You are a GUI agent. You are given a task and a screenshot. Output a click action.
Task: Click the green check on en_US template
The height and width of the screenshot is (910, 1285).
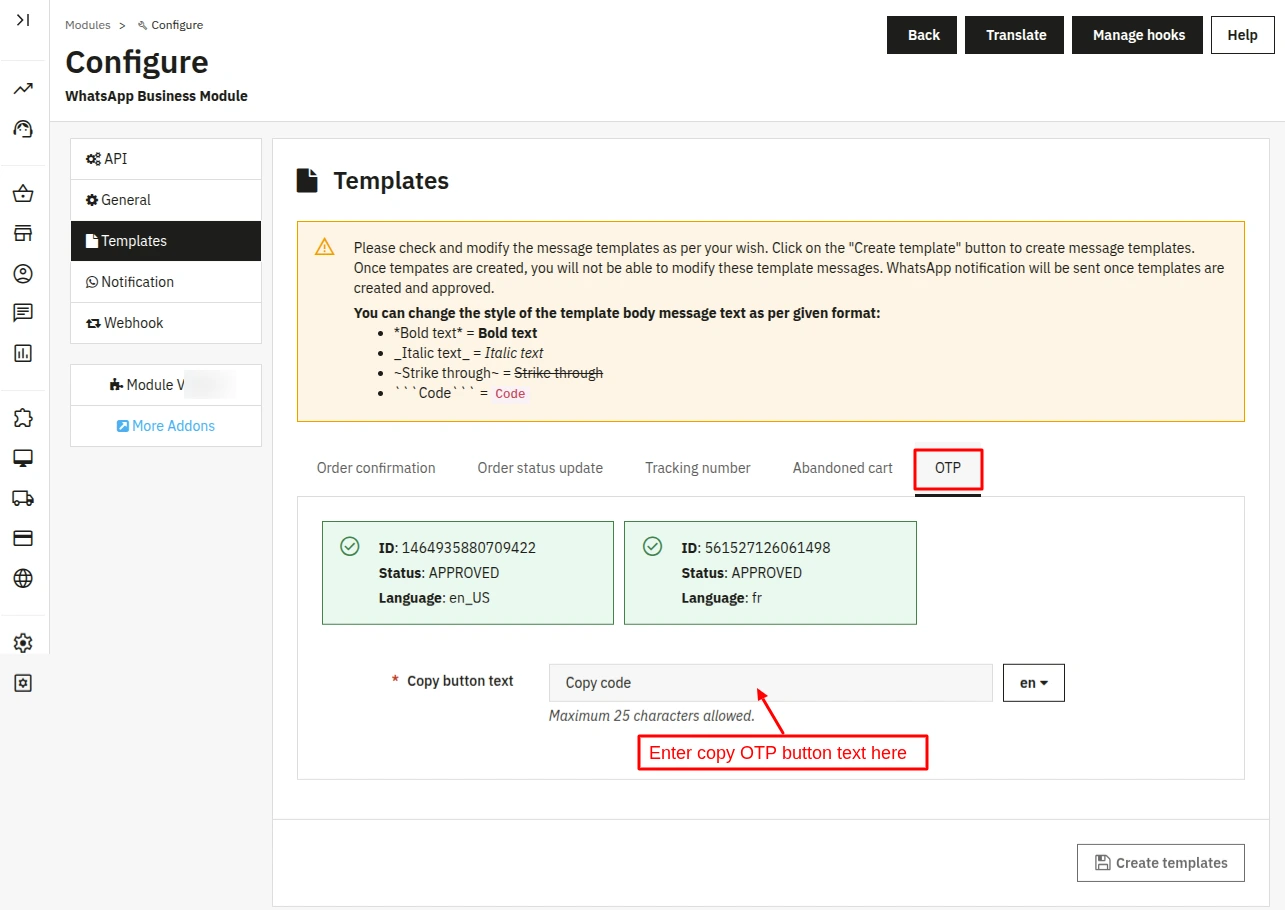350,546
